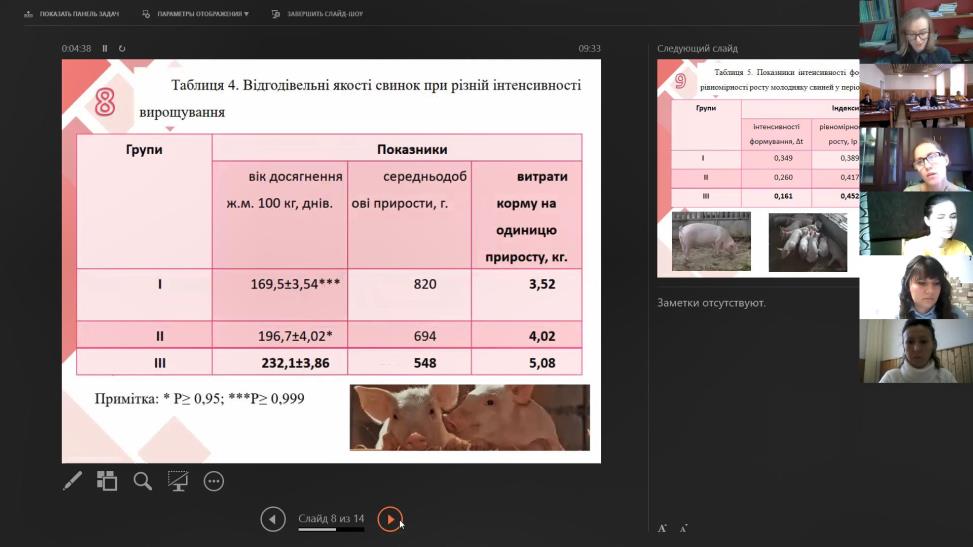The image size is (973, 547).
Task: Expand Параметры отображения dropdown
Action: tap(196, 15)
